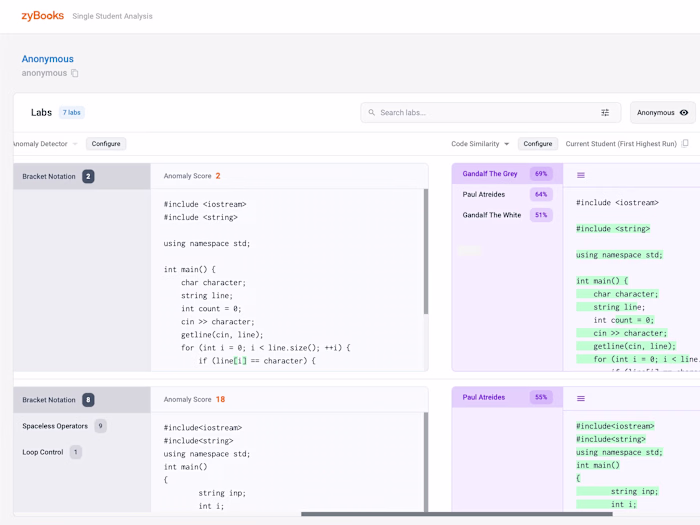Copy Current Student First Highest Run code
Image resolution: width=700 pixels, height=525 pixels.
(x=685, y=143)
